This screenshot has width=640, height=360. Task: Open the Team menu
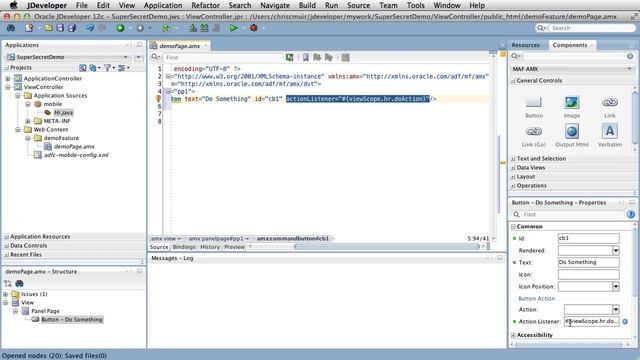(x=388, y=5)
